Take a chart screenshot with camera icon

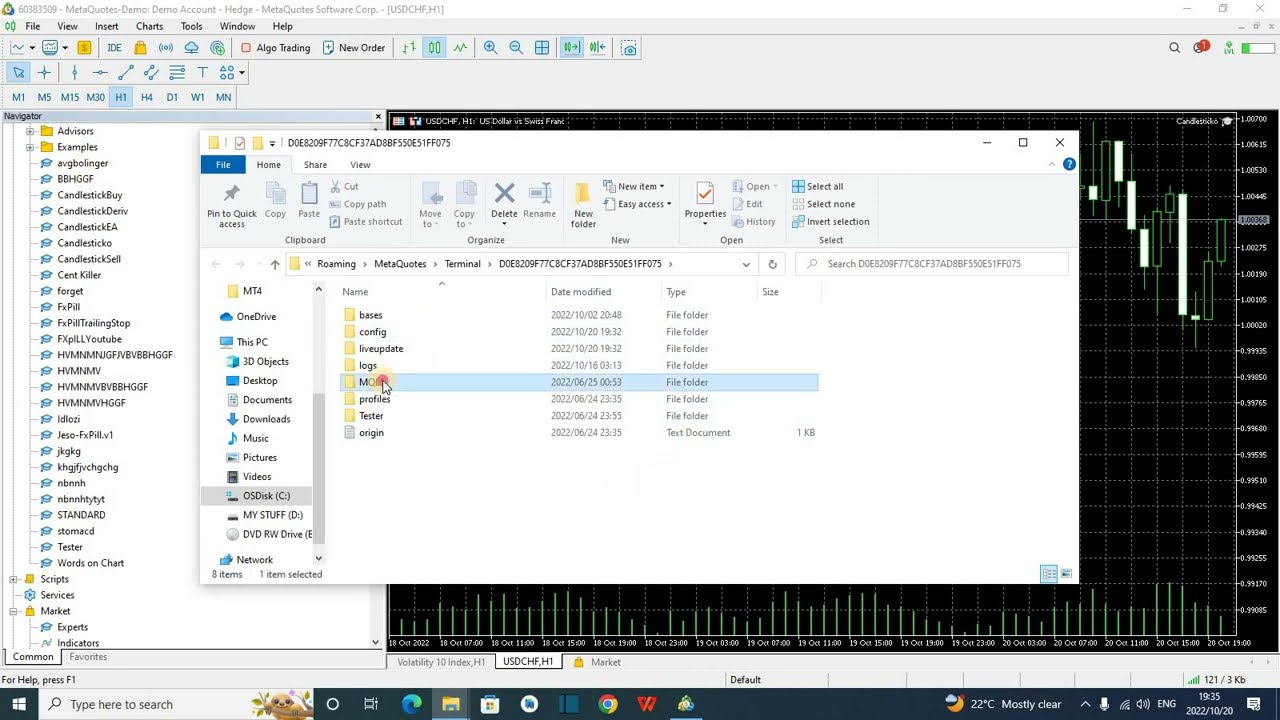pyautogui.click(x=629, y=48)
